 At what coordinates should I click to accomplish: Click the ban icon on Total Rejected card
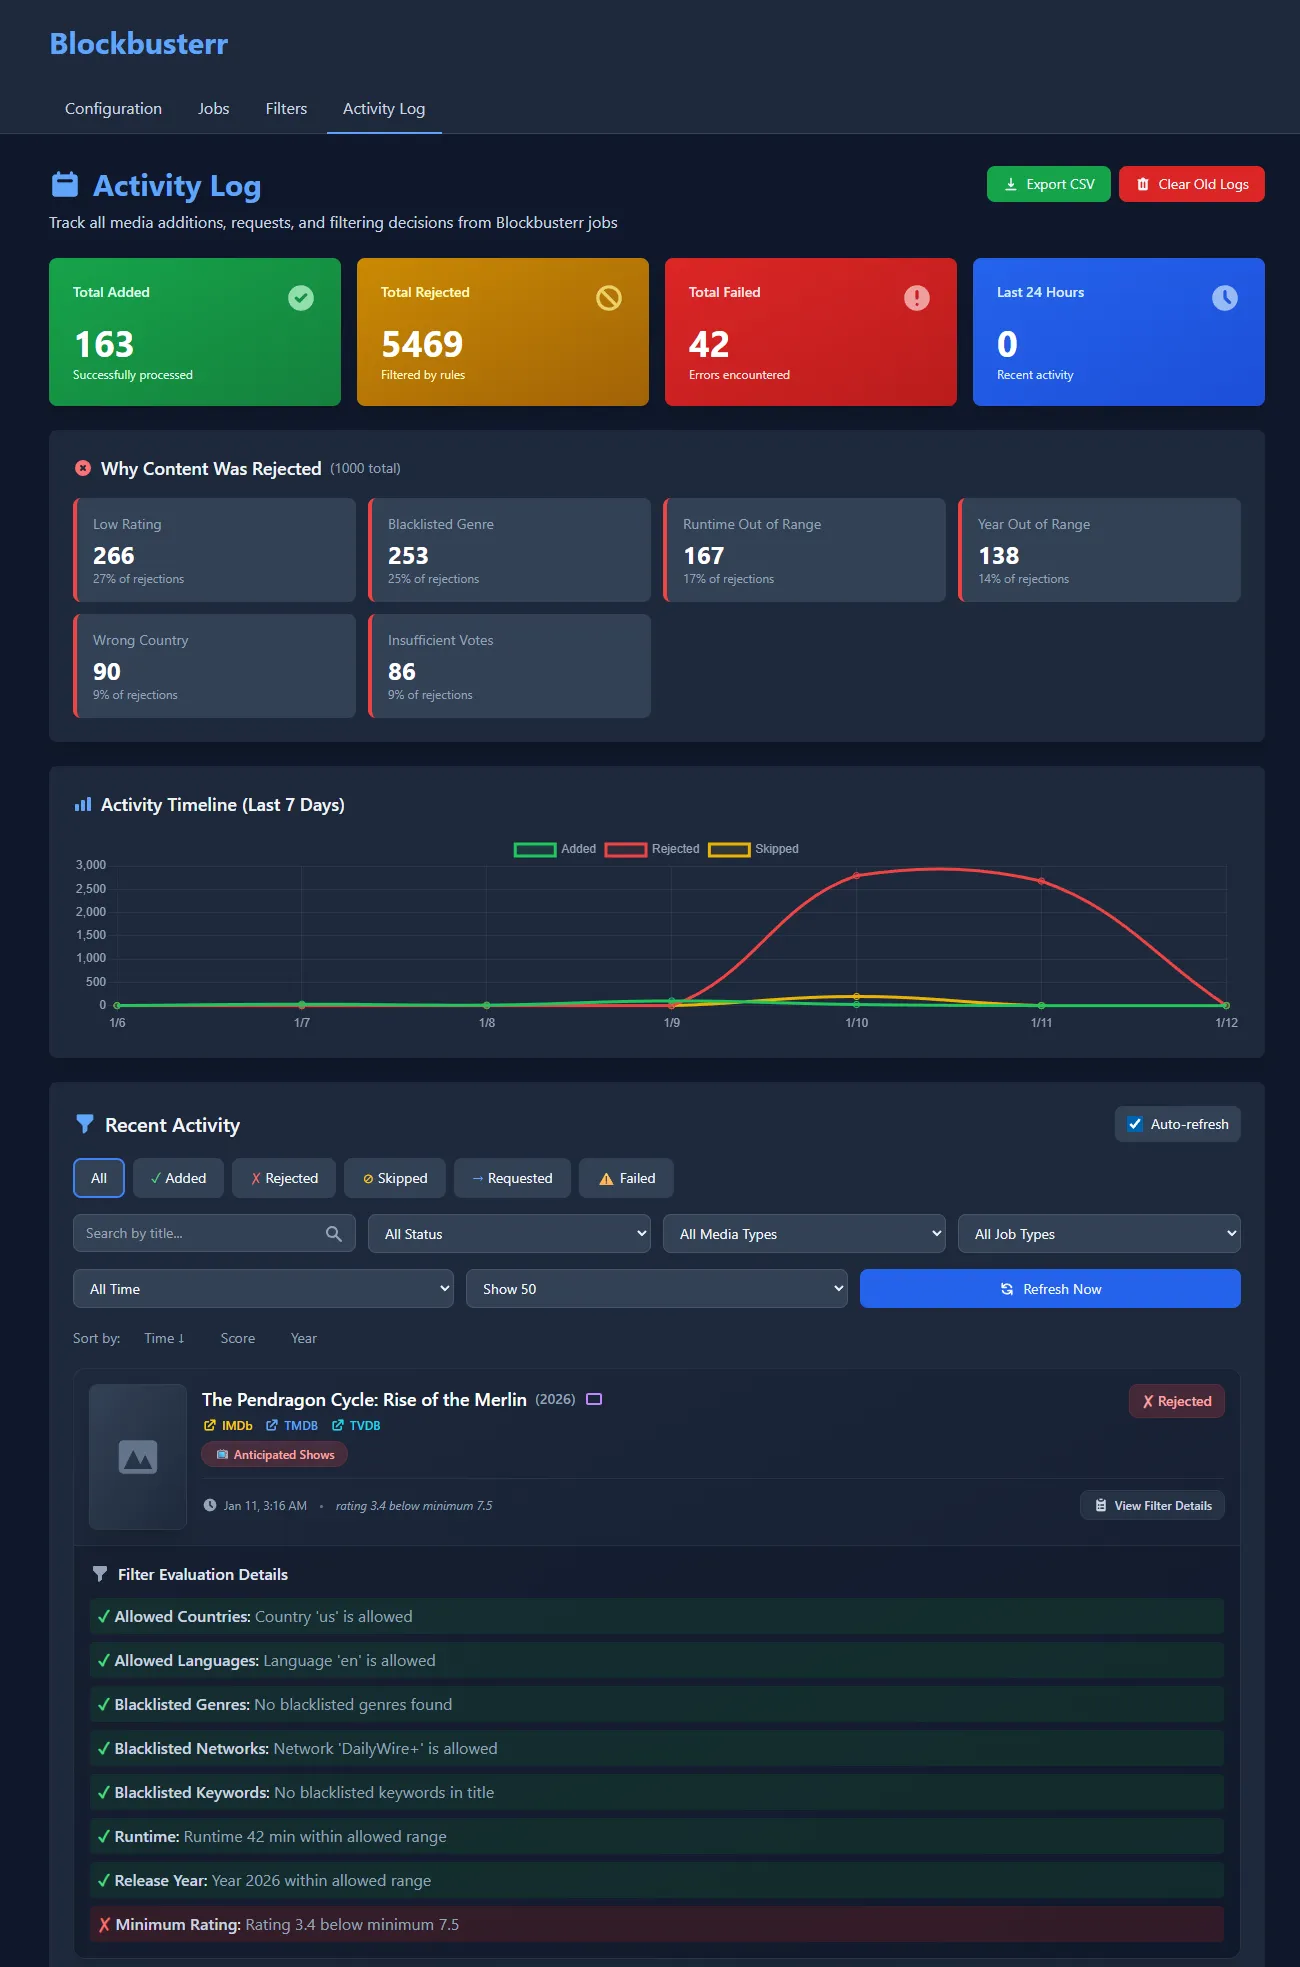pos(609,298)
